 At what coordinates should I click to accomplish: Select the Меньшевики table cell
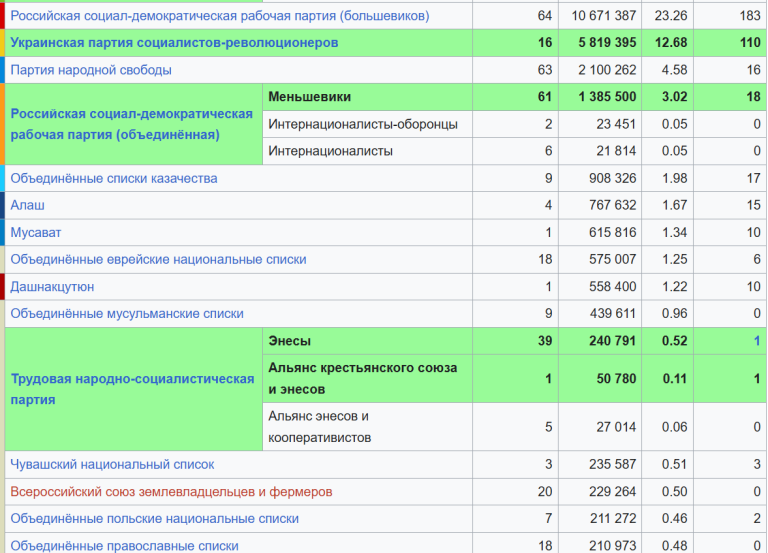[x=367, y=97]
